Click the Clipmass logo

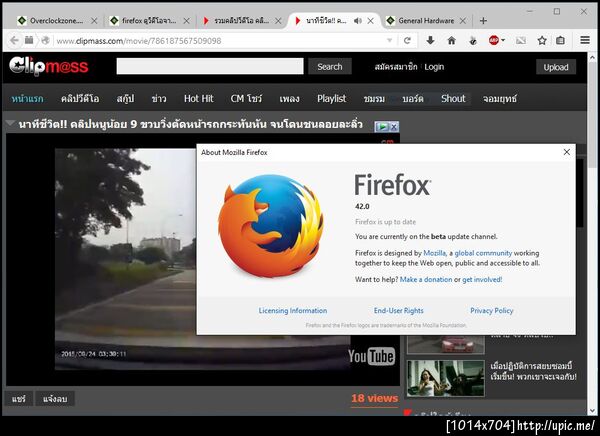tap(49, 66)
